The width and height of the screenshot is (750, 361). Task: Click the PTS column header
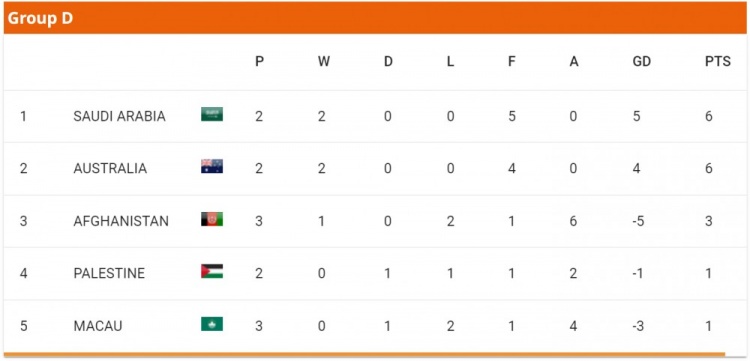pos(717,61)
